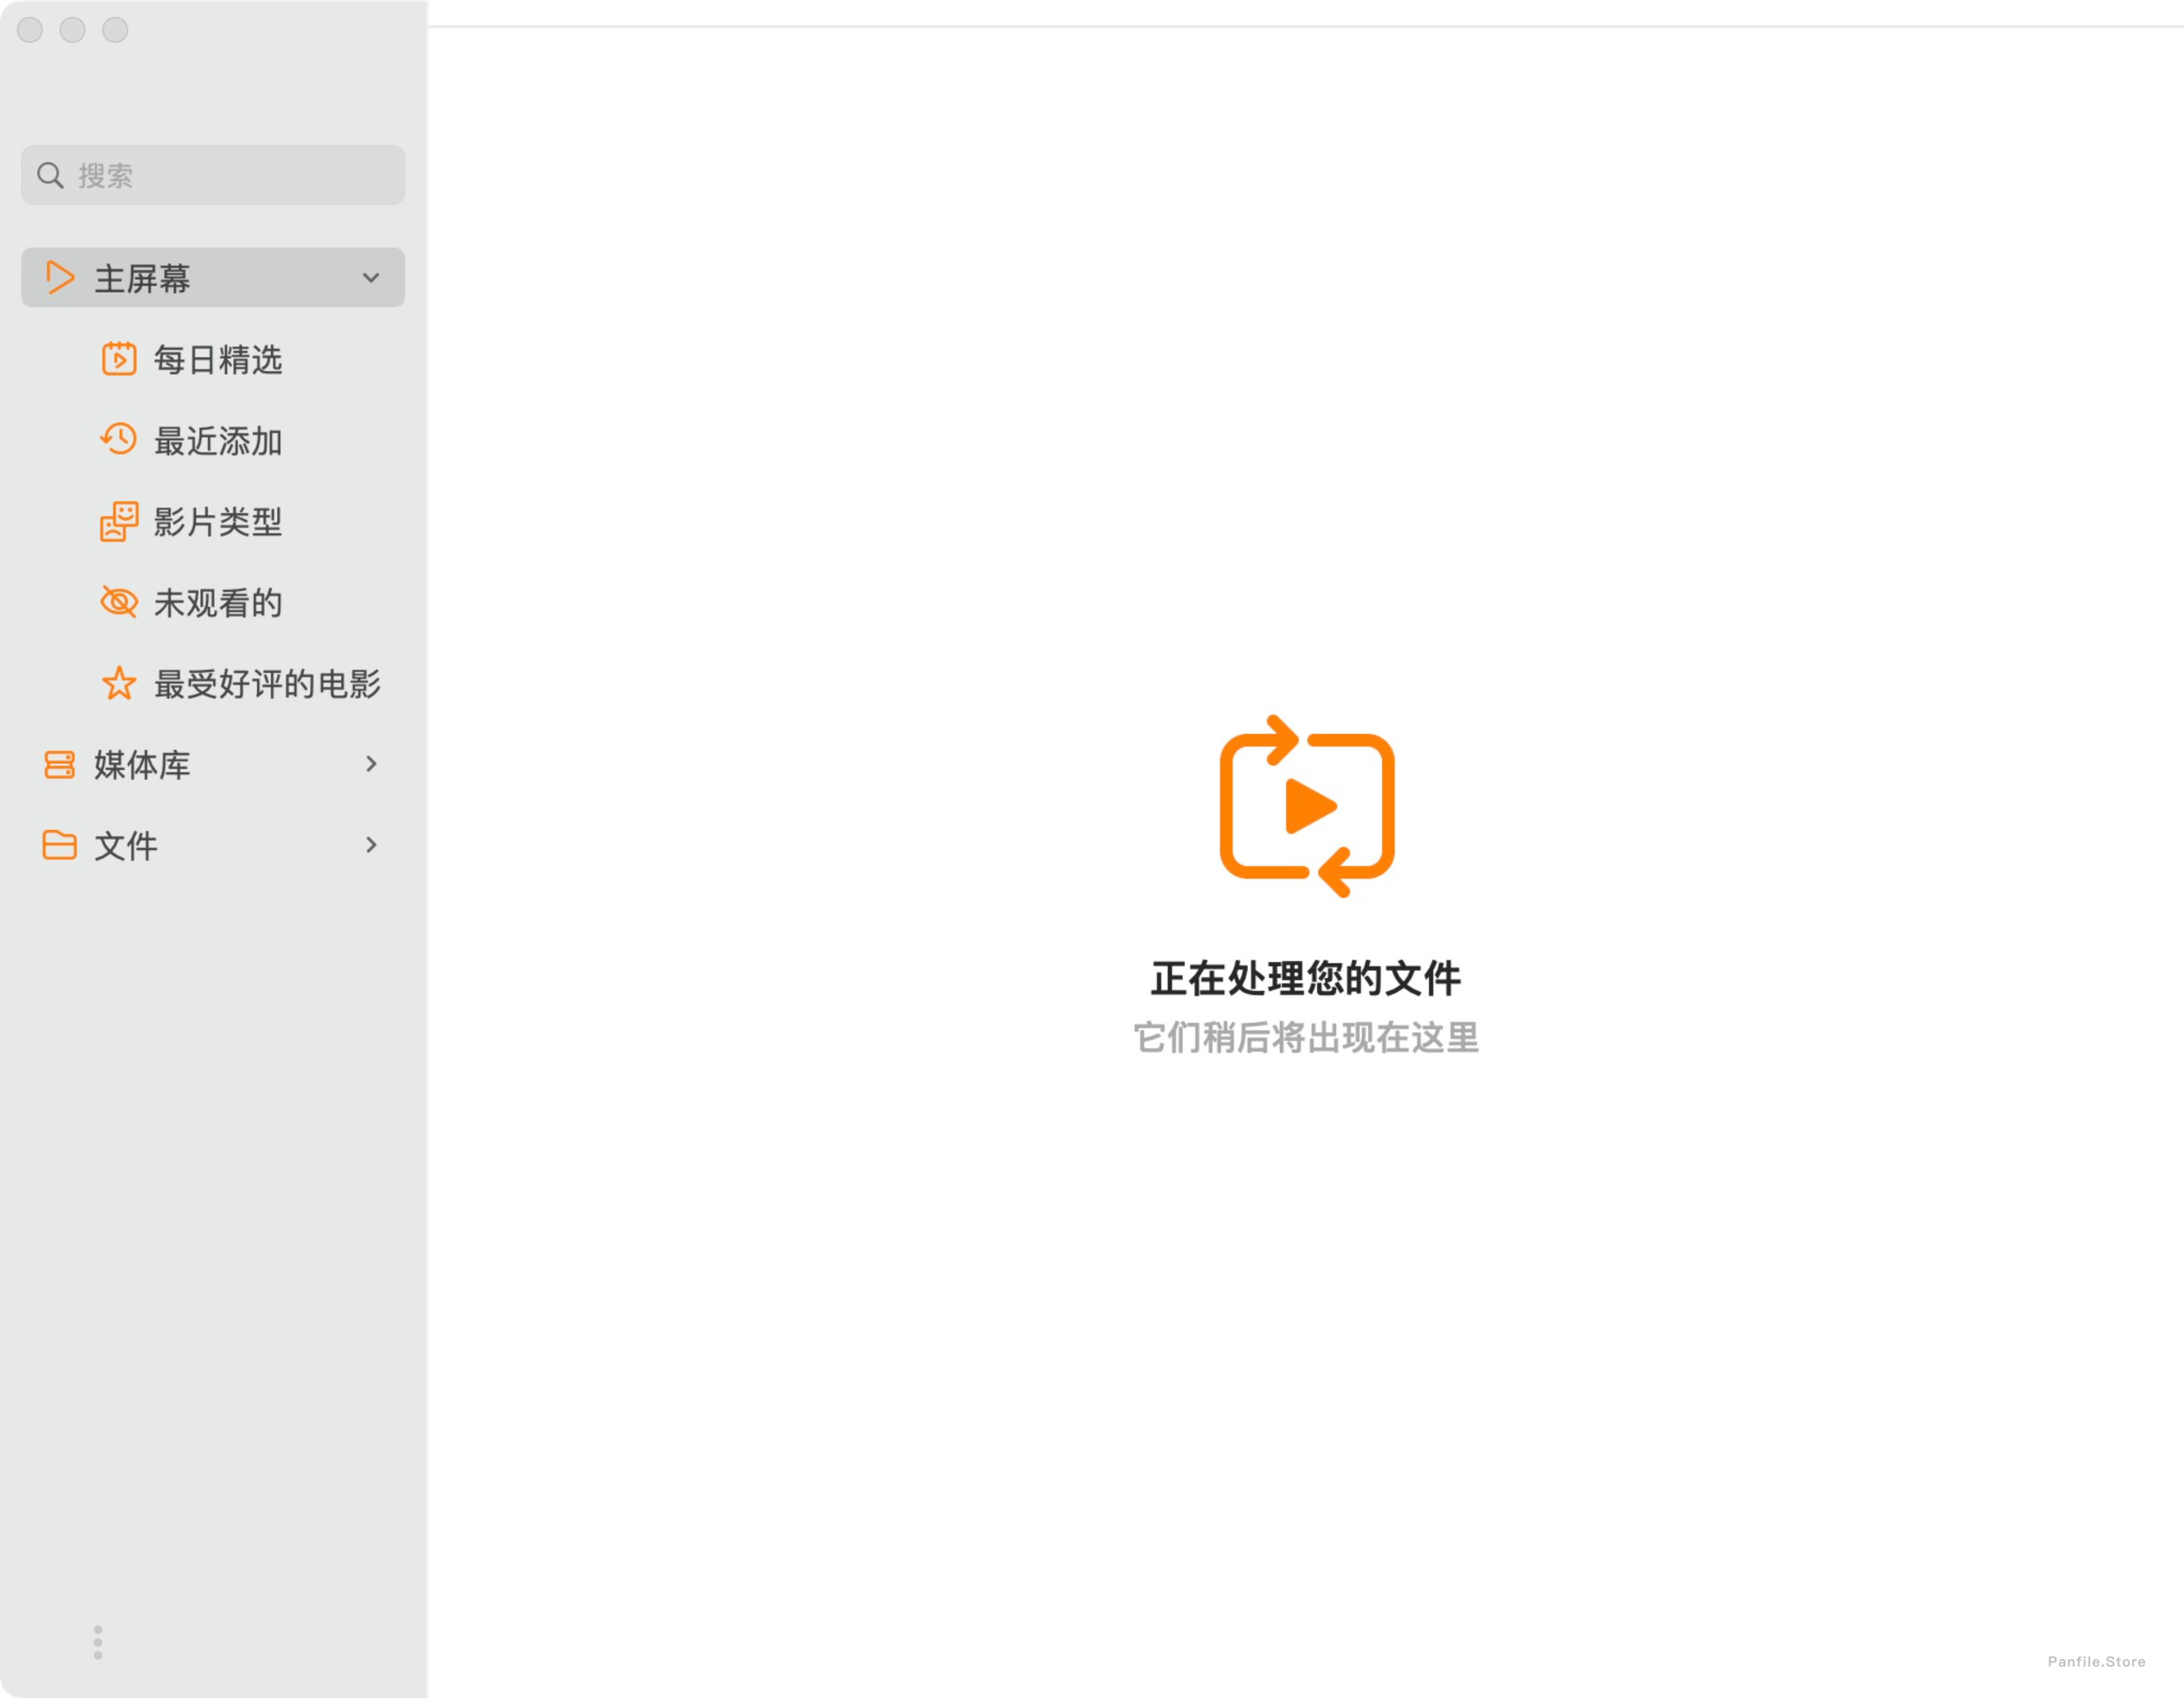
Task: Click the 最受好评的电影 star icon
Action: (119, 683)
